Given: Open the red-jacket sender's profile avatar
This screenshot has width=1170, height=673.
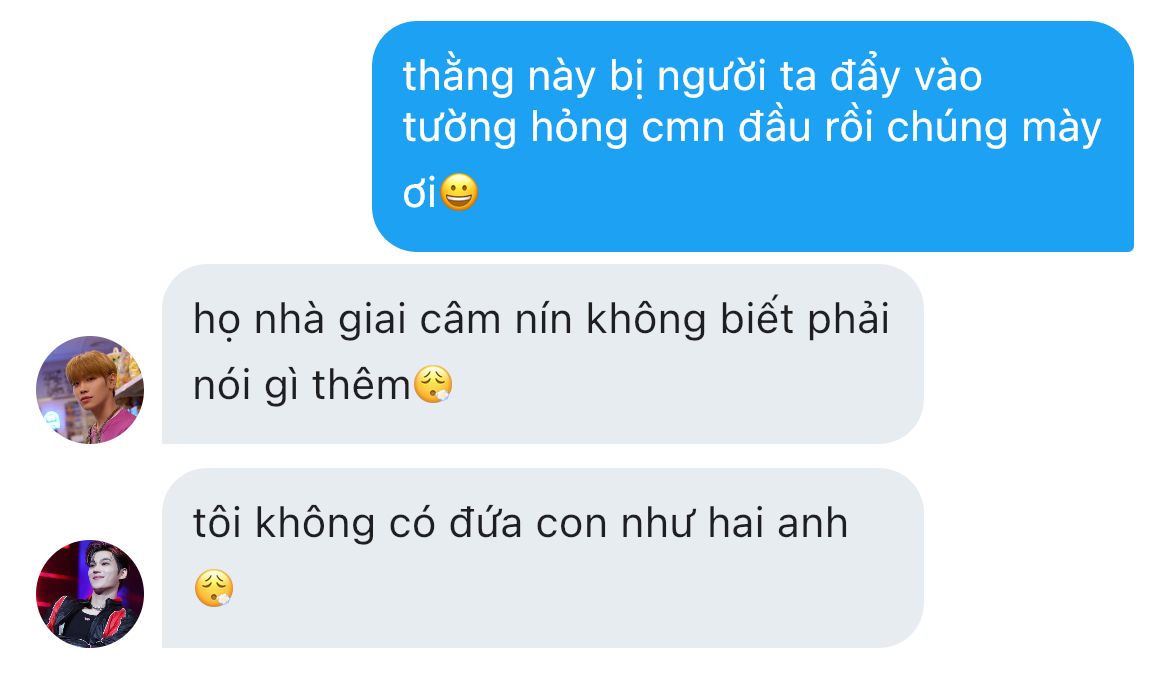Looking at the screenshot, I should 90,594.
